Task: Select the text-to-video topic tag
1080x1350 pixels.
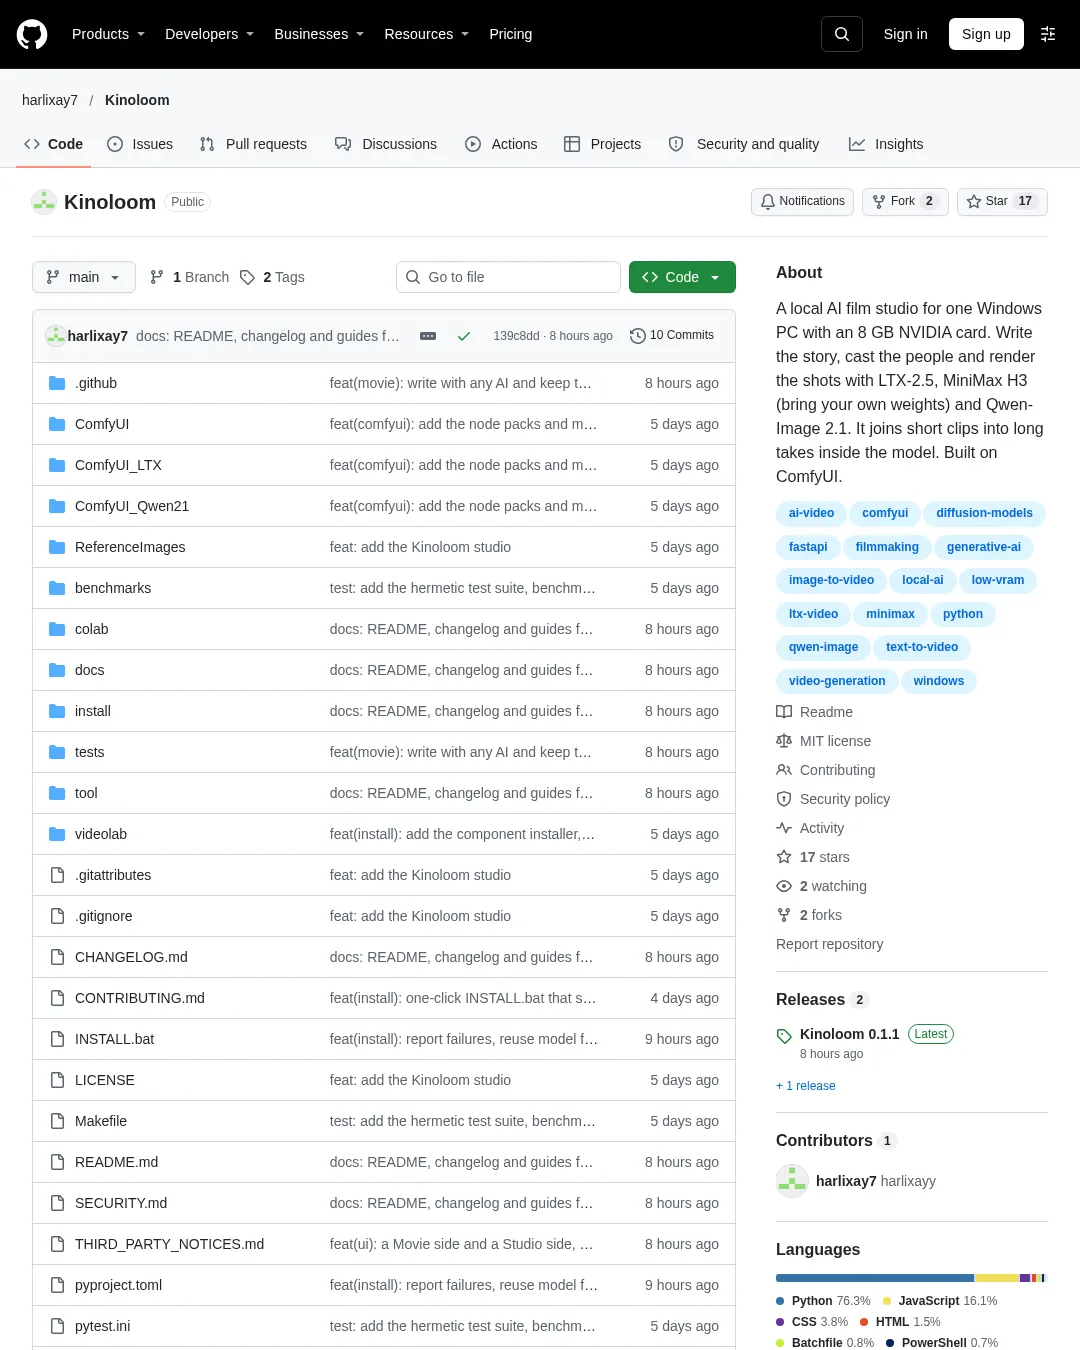Action: 922,647
